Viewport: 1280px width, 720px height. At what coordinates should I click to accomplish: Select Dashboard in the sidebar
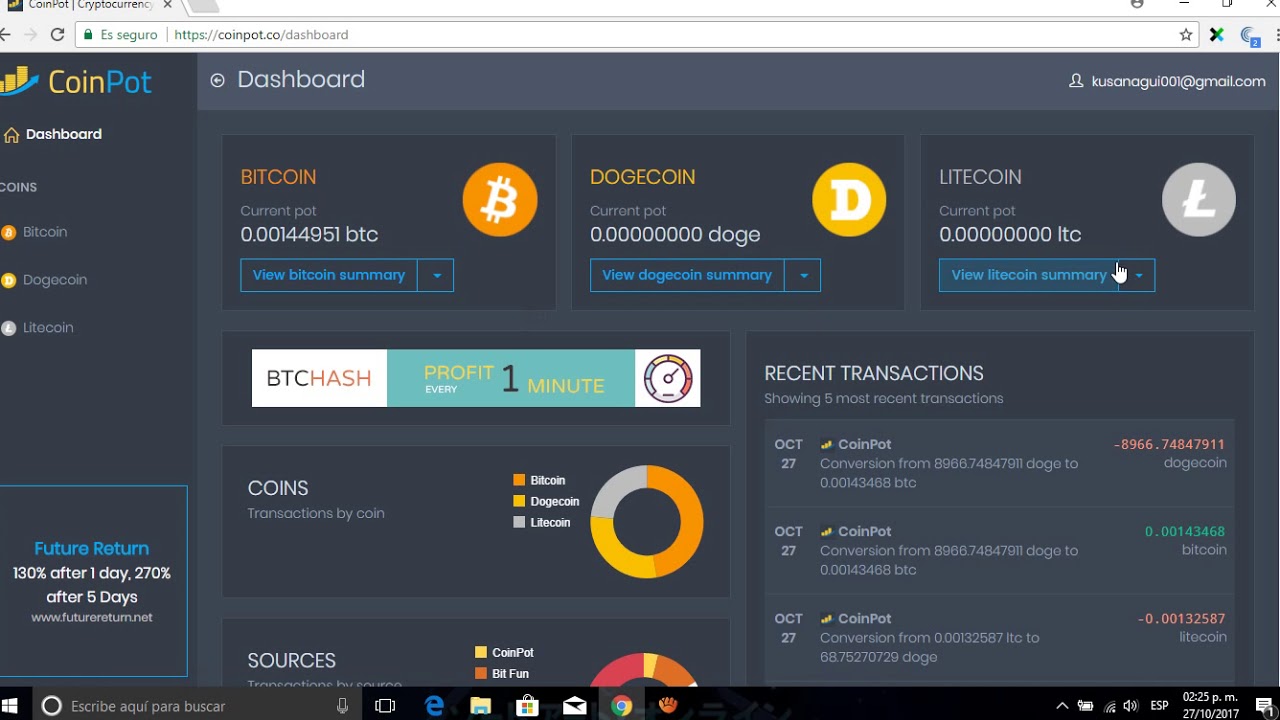[63, 134]
